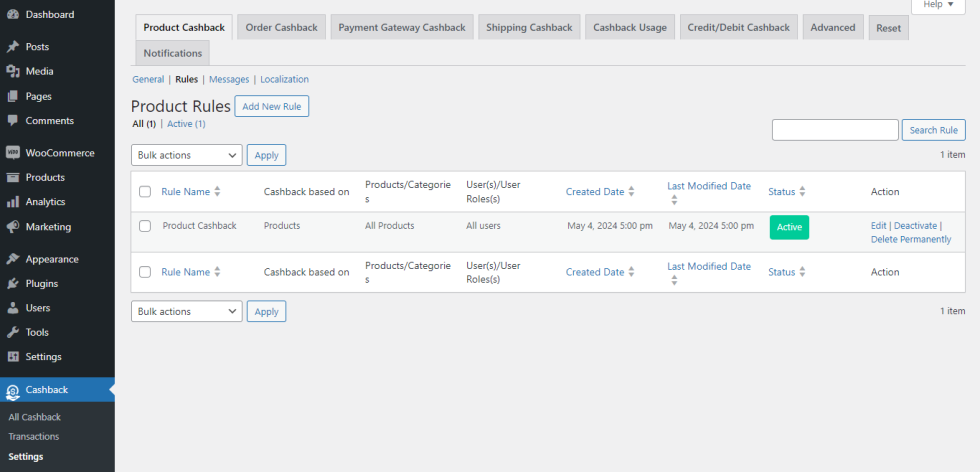Tick the Product Cashback row checkbox

tap(145, 226)
